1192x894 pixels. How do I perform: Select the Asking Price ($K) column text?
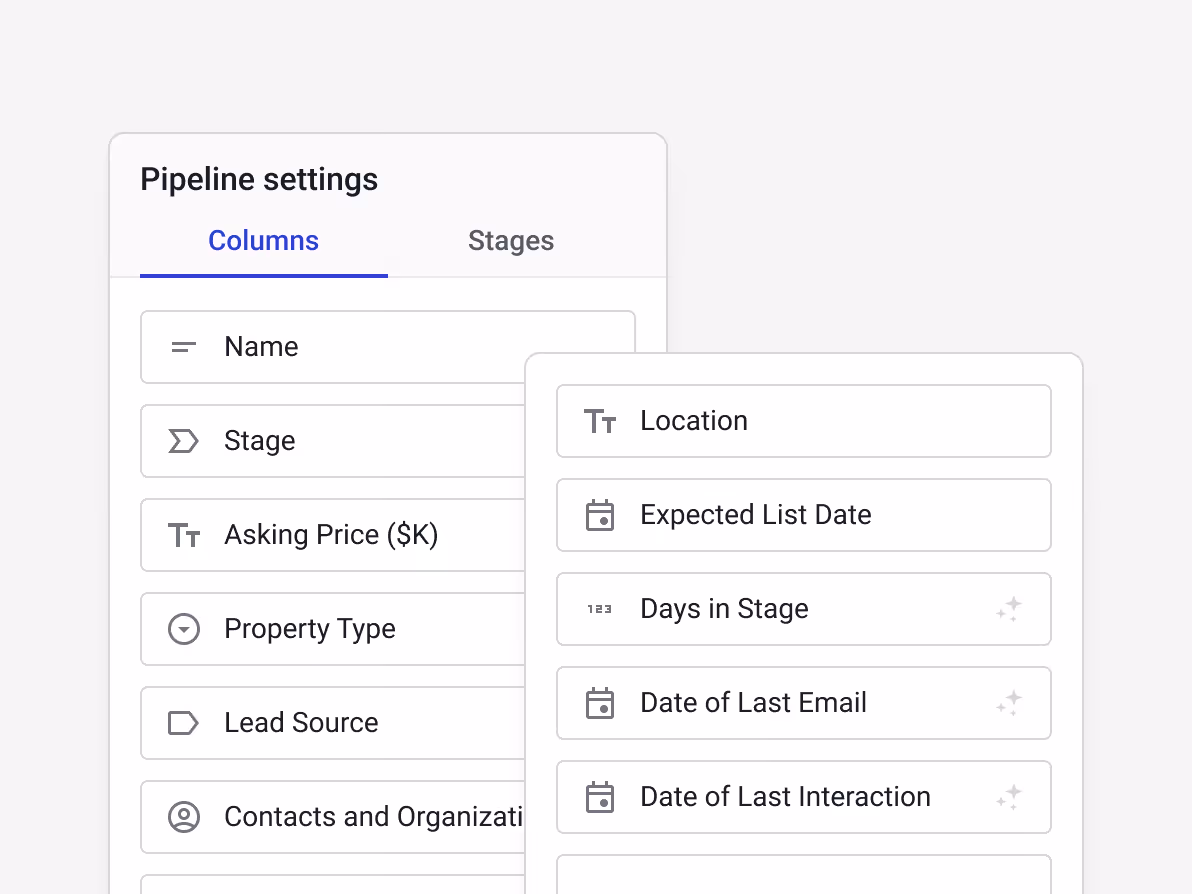331,535
